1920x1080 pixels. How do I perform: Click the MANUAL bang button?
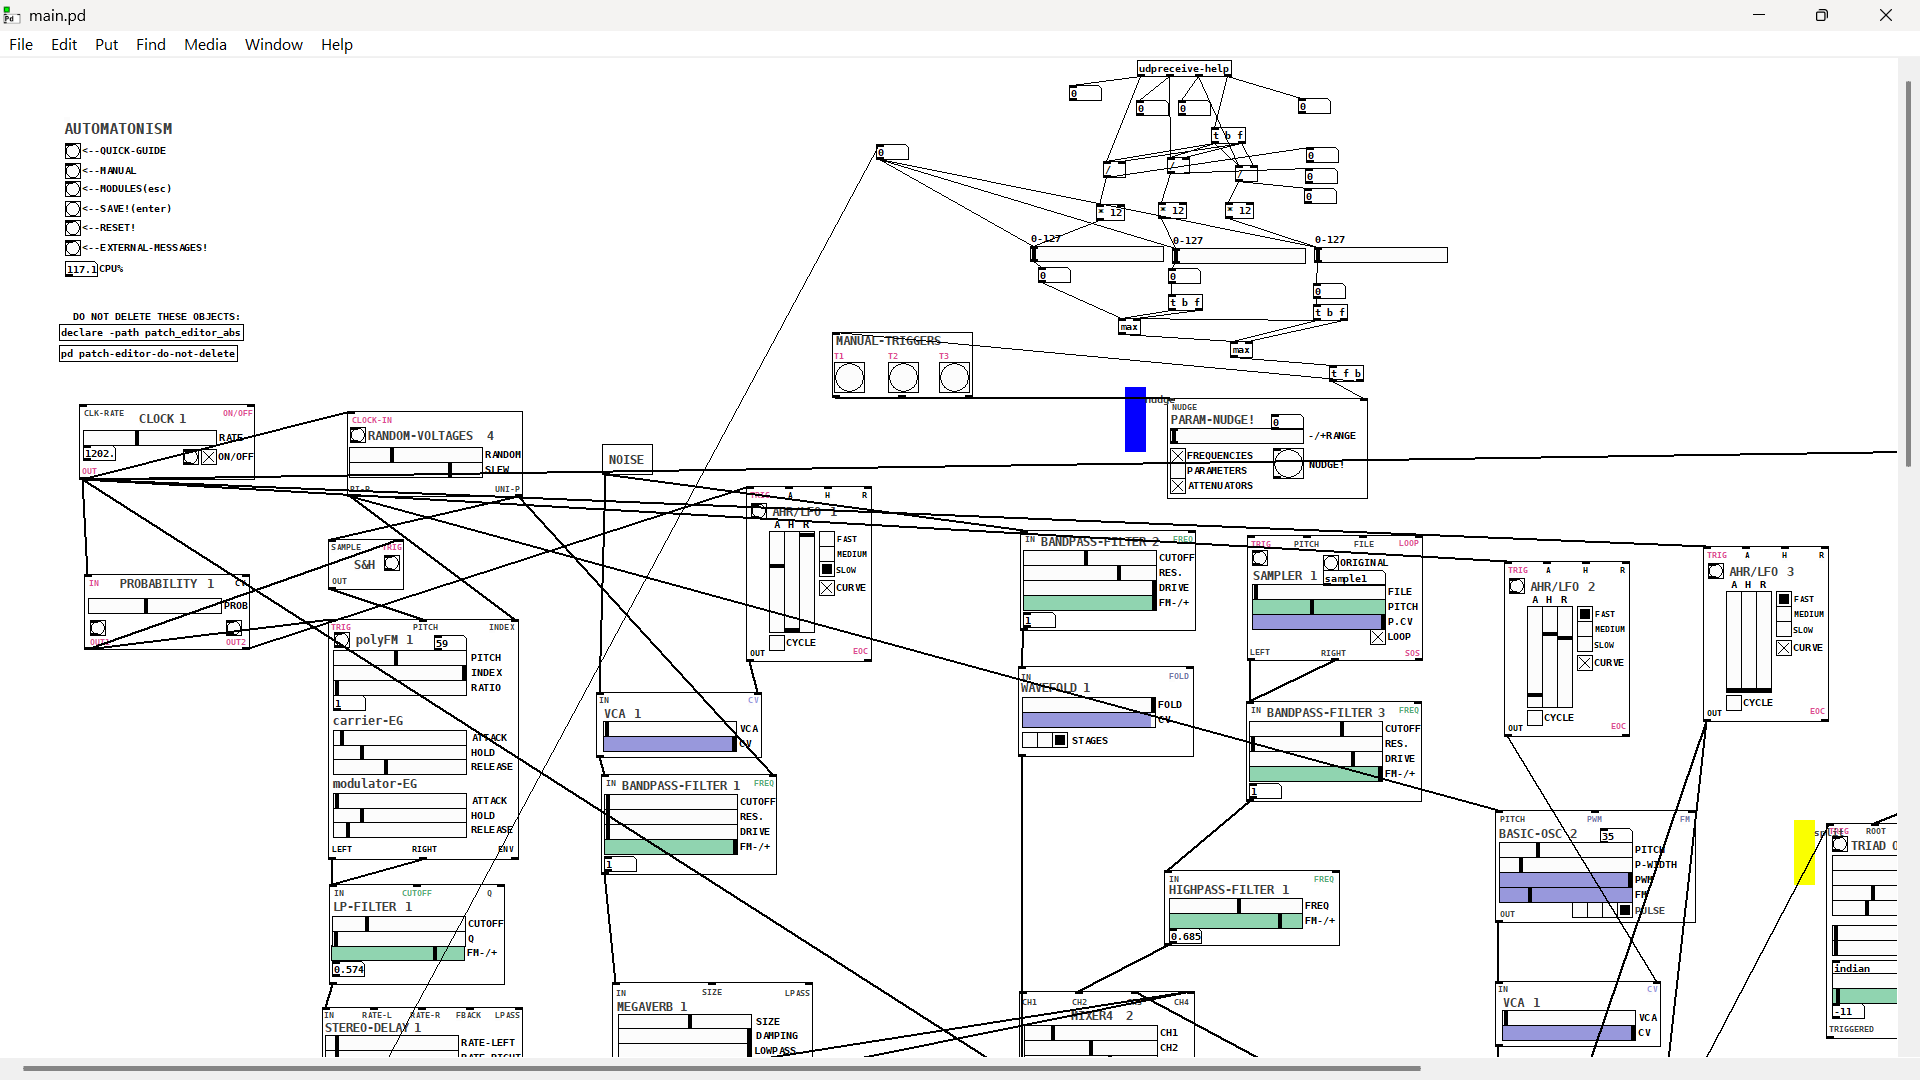pyautogui.click(x=73, y=171)
